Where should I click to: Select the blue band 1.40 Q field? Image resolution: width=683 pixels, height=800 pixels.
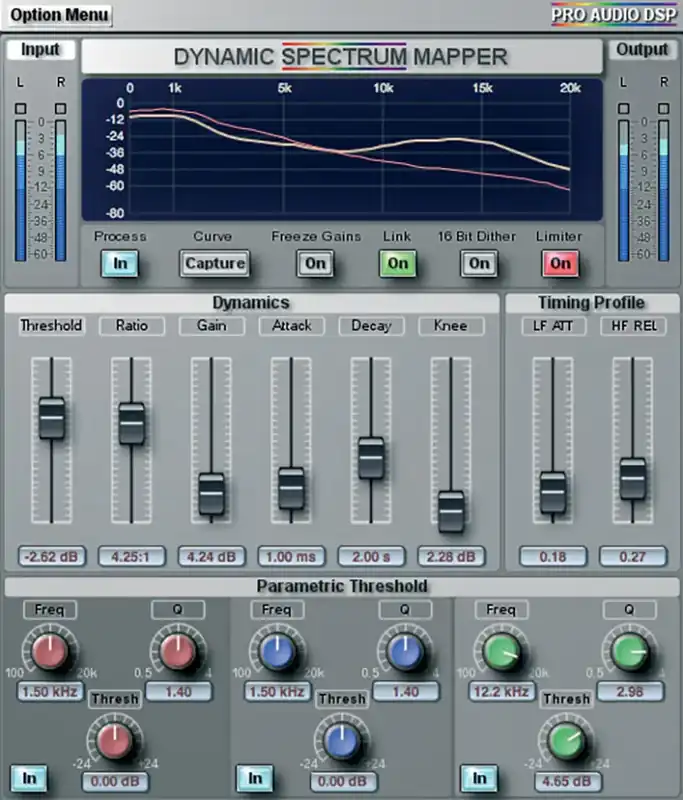[406, 692]
